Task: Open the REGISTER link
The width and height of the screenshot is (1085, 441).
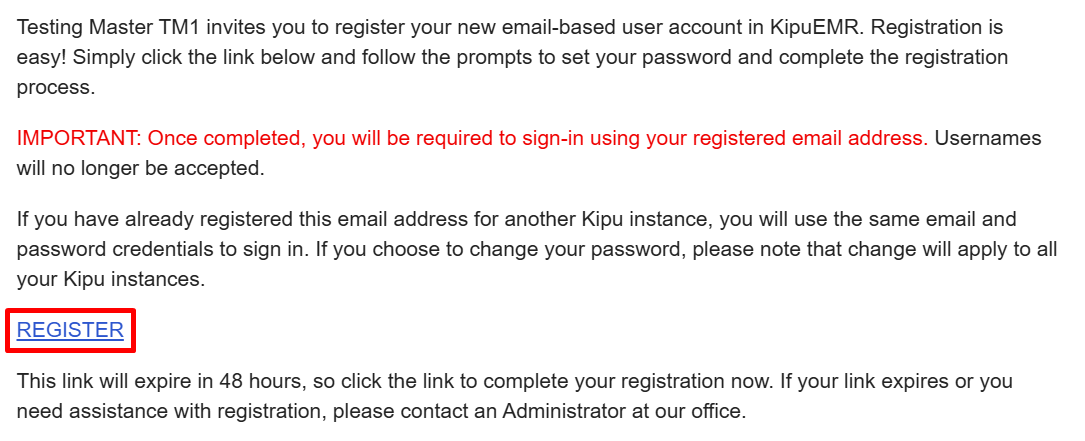Action: tap(70, 330)
